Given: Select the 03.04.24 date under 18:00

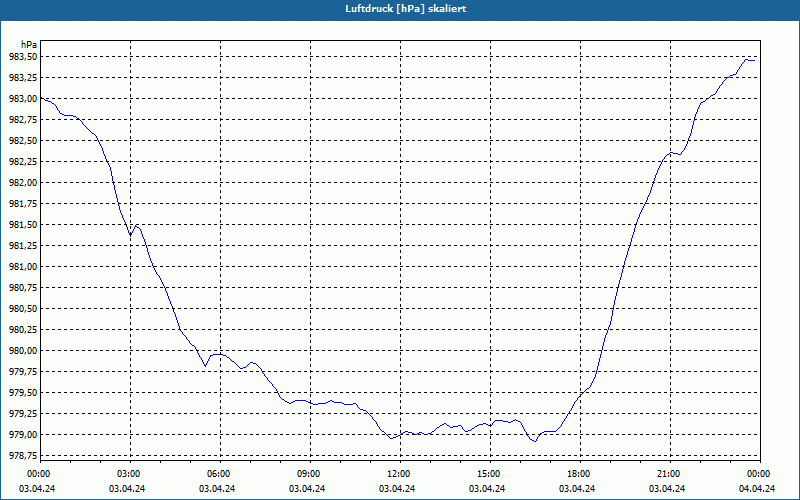Looking at the screenshot, I should tap(577, 488).
